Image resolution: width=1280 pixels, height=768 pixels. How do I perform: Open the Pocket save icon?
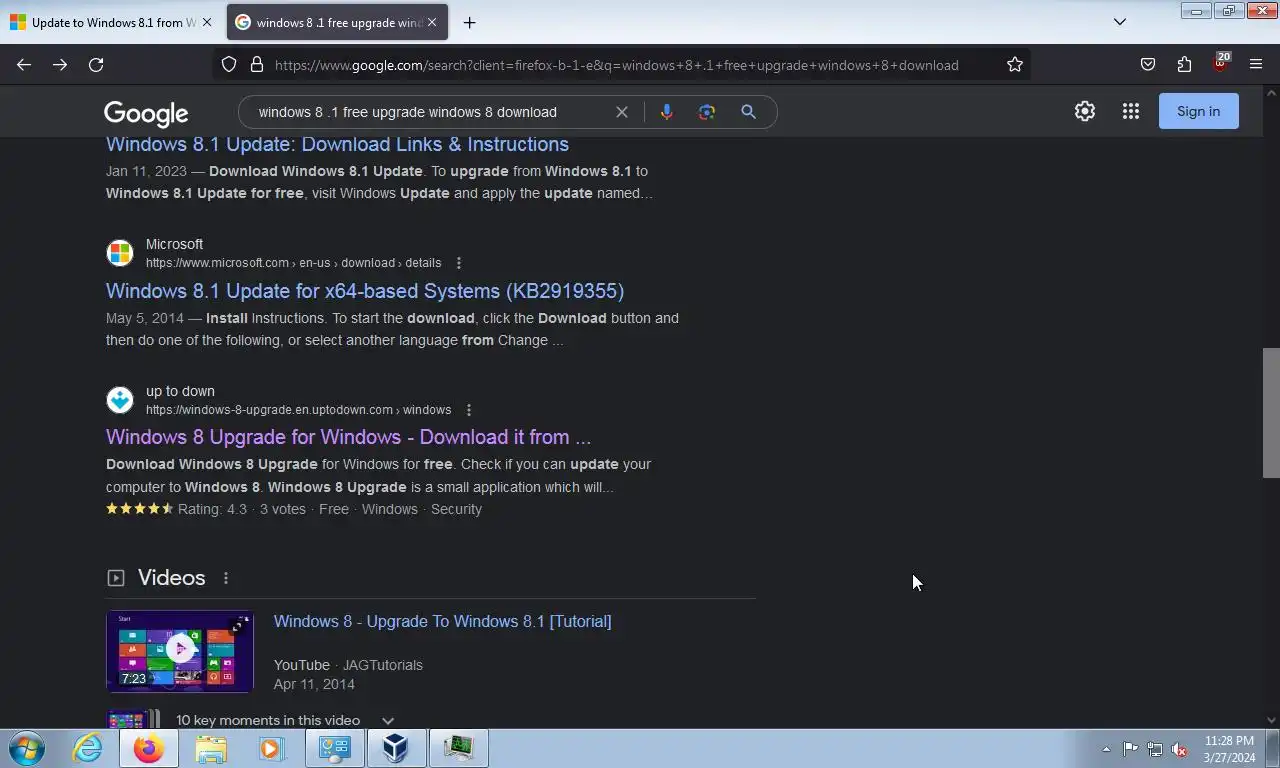click(x=1148, y=65)
